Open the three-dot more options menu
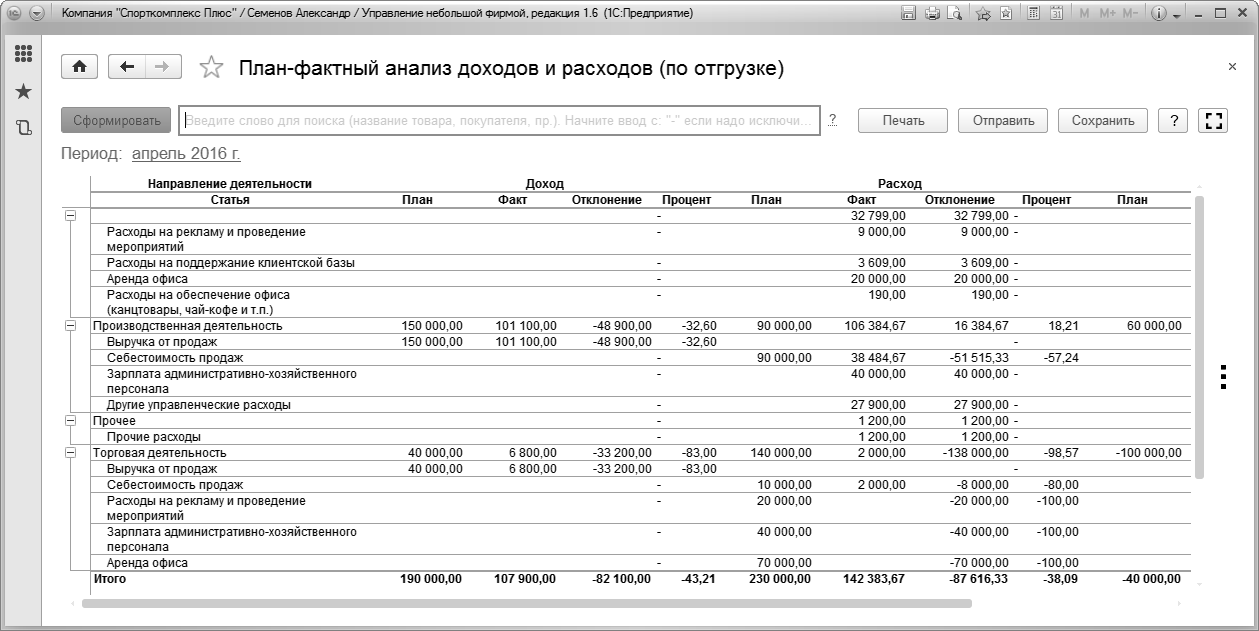This screenshot has width=1259, height=631. 1223,376
